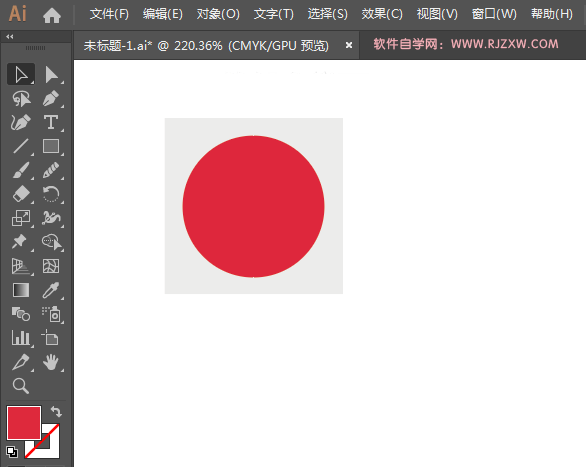Select the Zoom magnifier tool
This screenshot has height=467, width=586.
[21, 386]
